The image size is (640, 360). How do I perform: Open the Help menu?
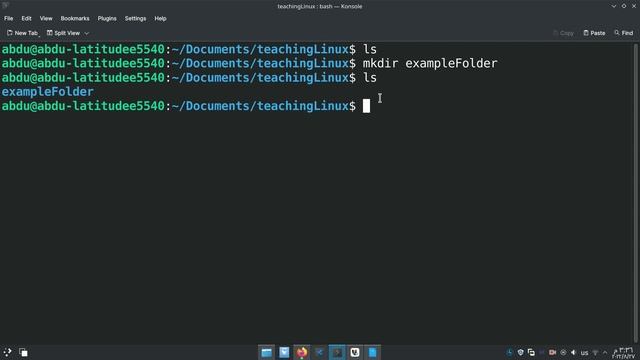(x=160, y=18)
